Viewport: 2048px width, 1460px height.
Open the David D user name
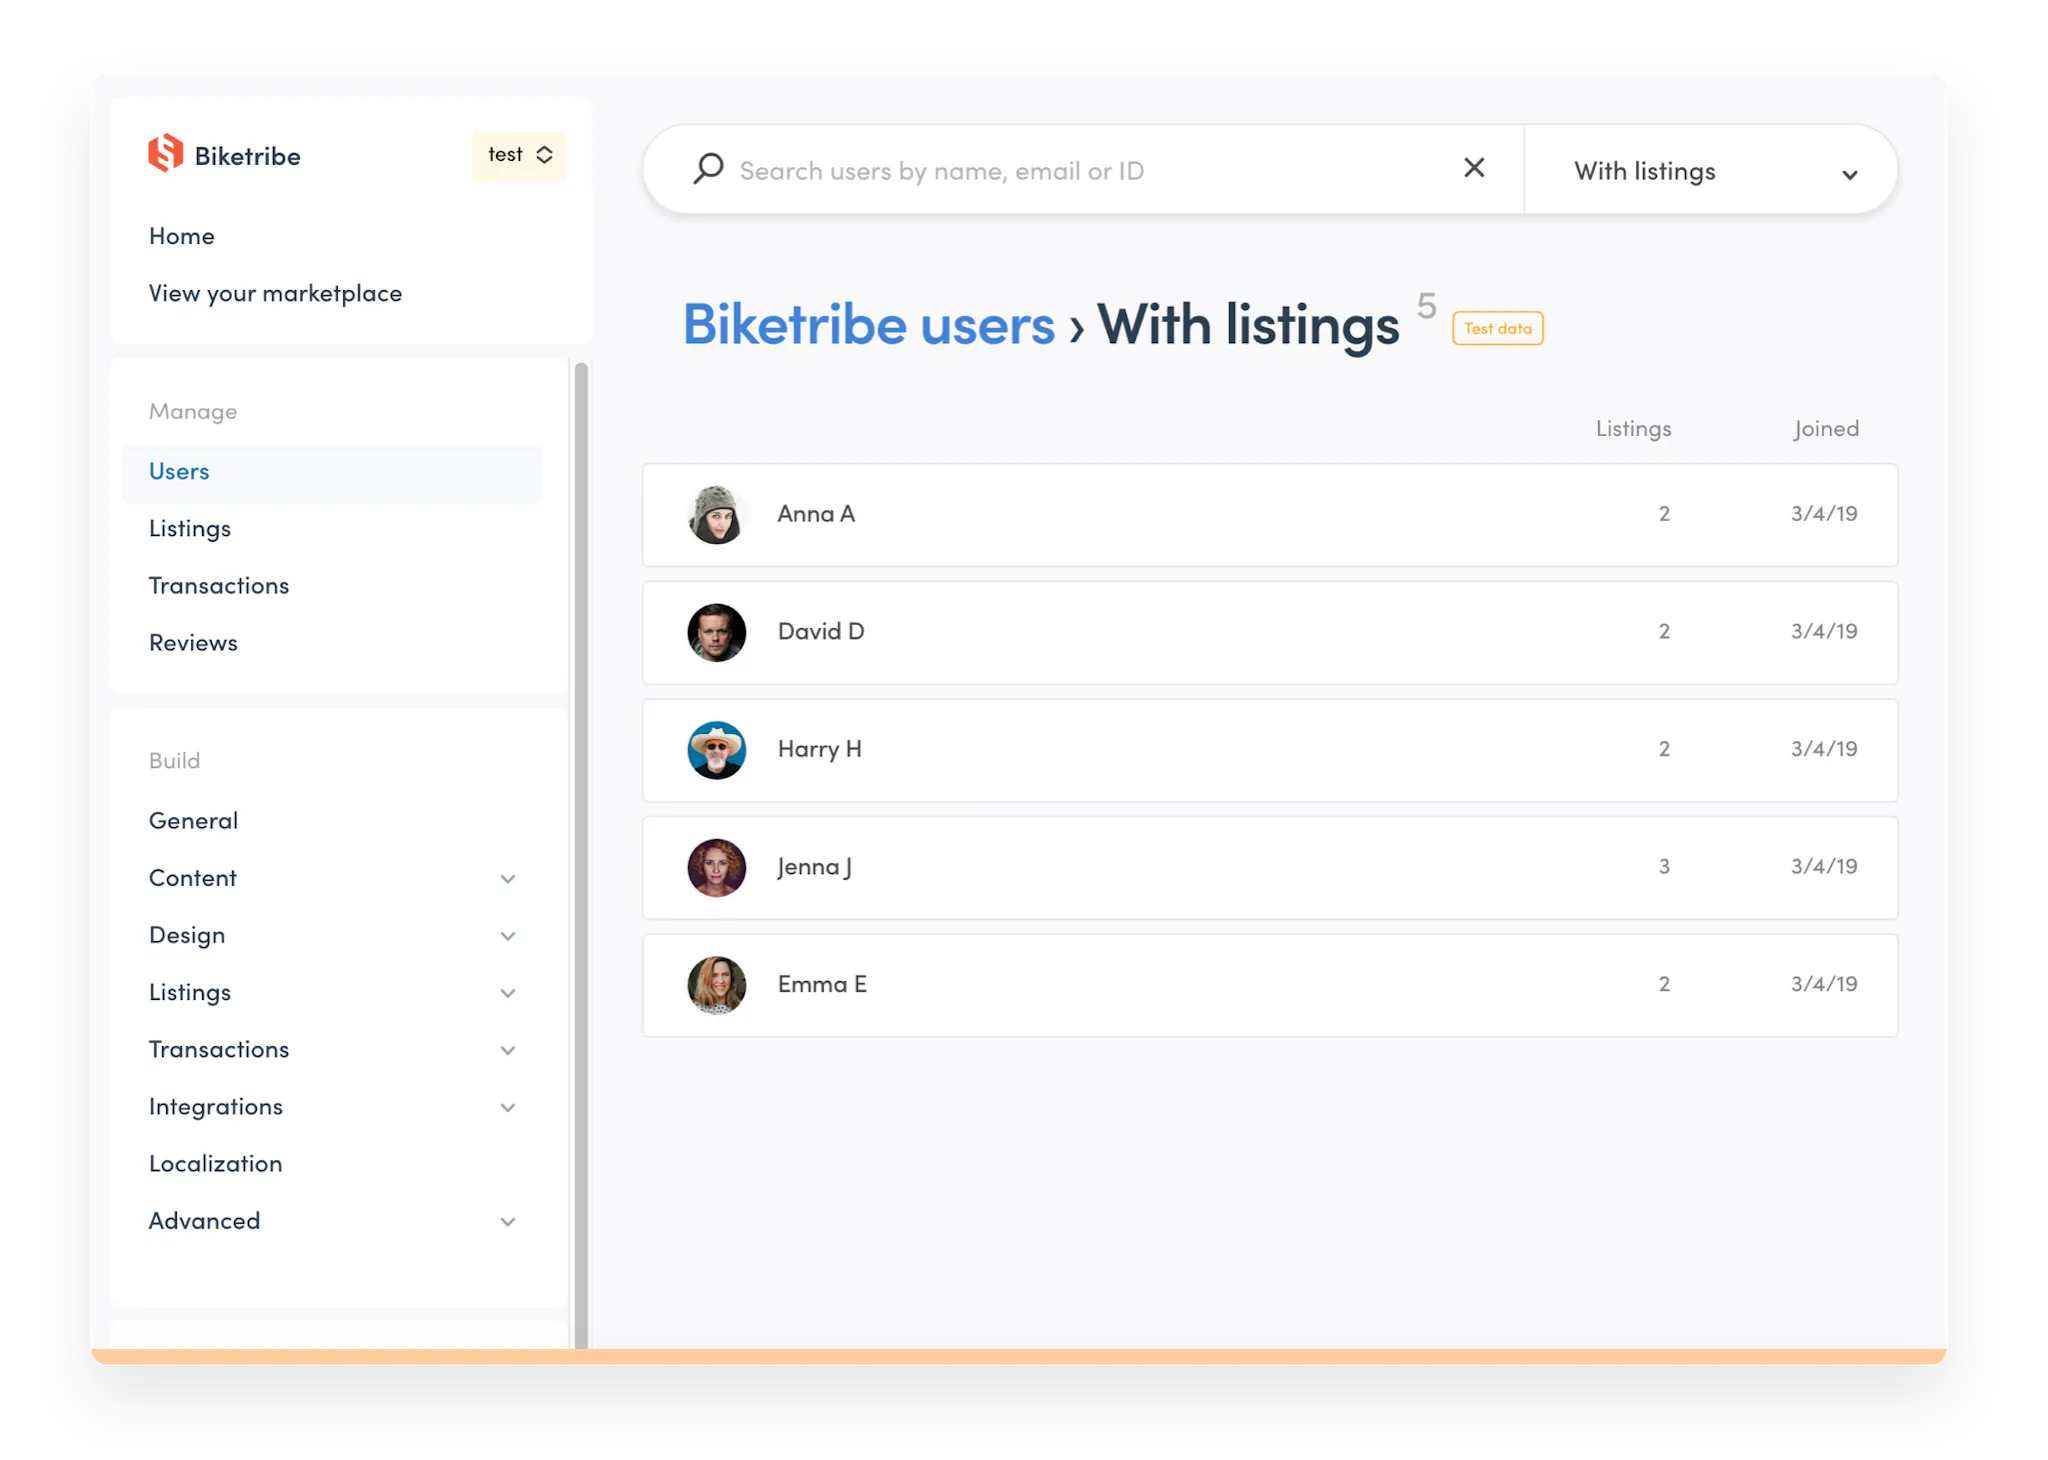click(821, 632)
